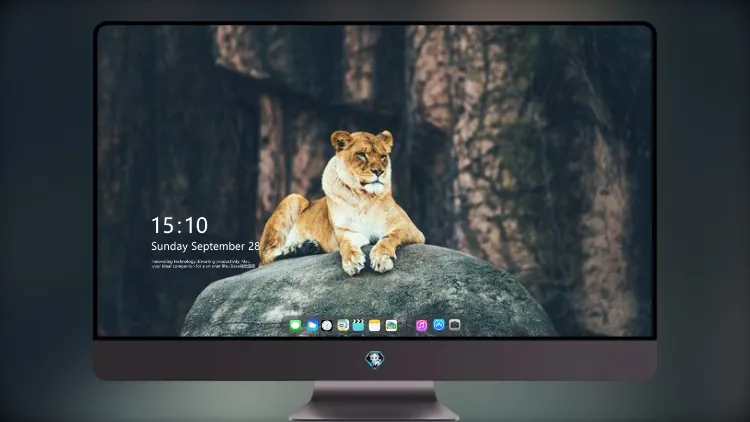Viewport: 750px width, 422px height.
Task: Open the Weather app in dock
Action: point(312,326)
